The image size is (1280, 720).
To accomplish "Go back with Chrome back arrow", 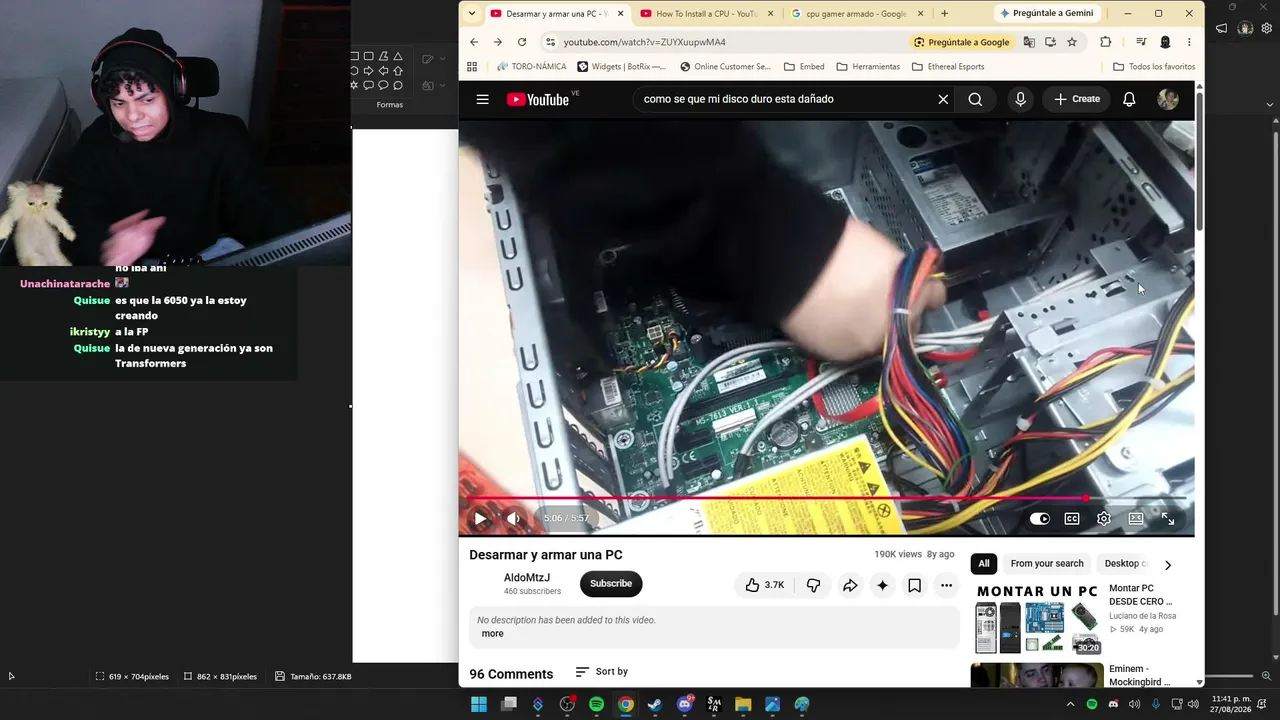I will 474,42.
